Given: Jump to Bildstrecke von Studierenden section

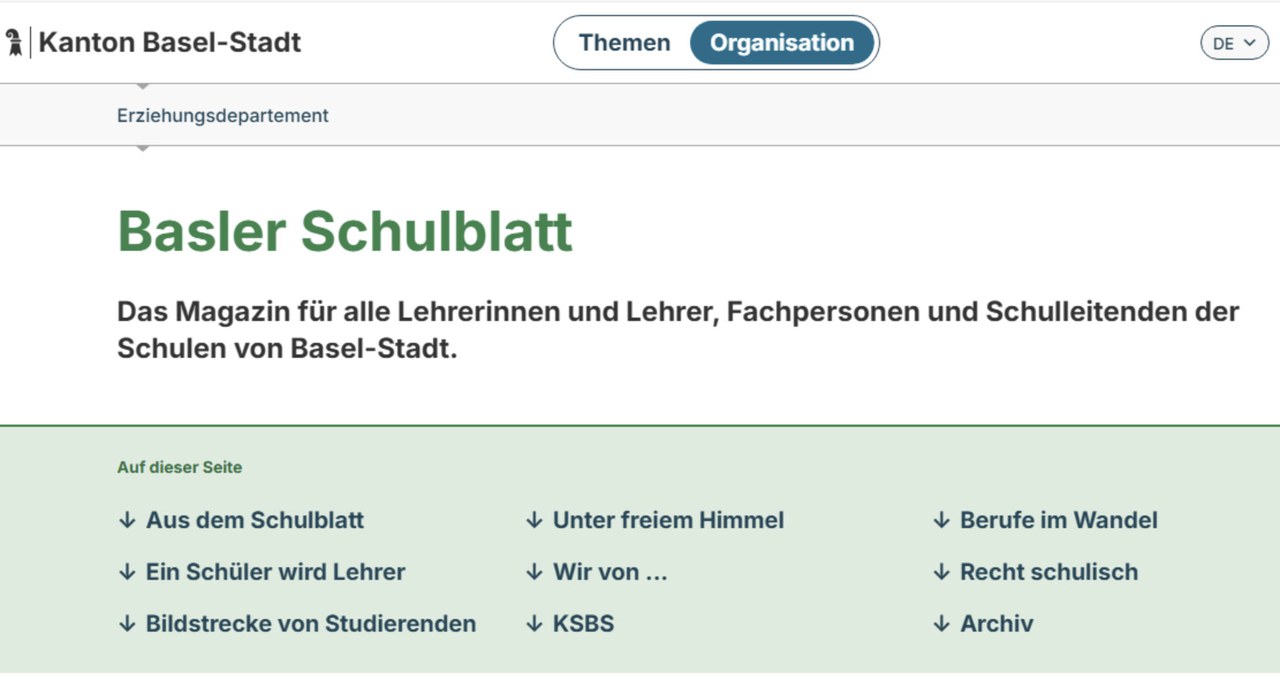Looking at the screenshot, I should pyautogui.click(x=310, y=624).
